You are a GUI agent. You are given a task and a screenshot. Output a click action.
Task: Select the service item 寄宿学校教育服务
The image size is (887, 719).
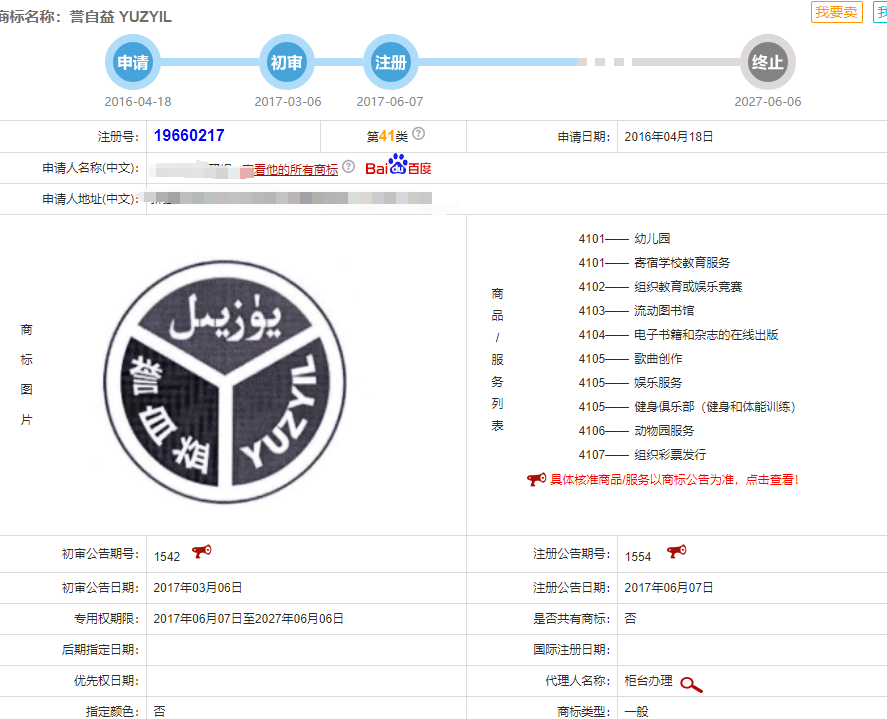(x=682, y=262)
